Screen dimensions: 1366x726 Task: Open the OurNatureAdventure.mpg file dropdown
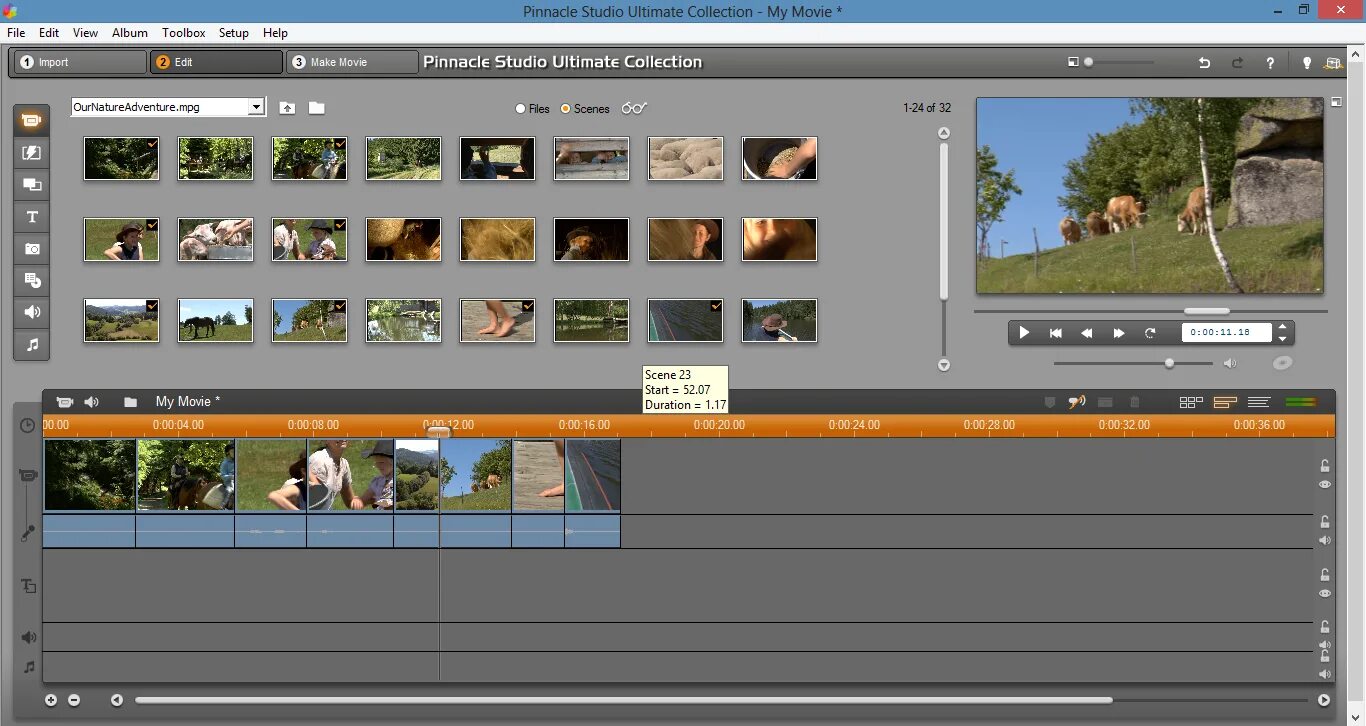click(256, 107)
